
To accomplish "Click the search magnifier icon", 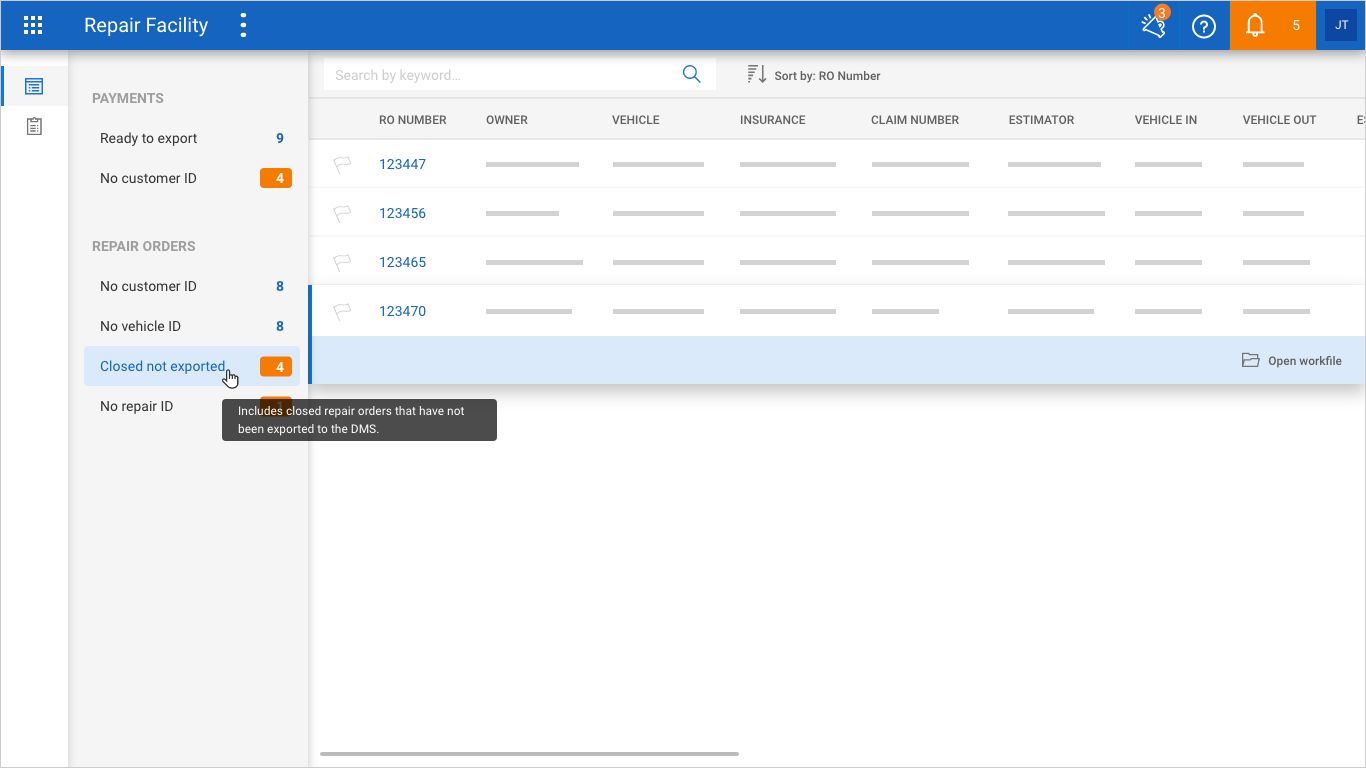I will coord(691,75).
